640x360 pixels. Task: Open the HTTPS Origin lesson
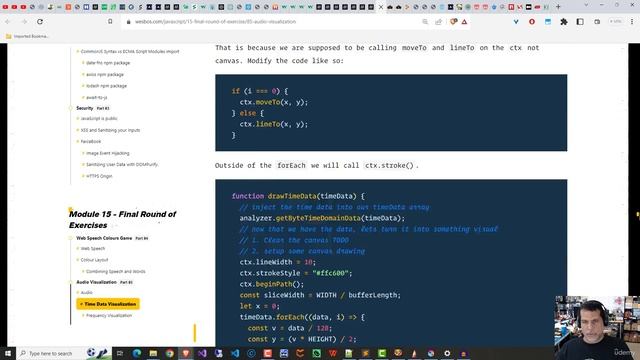click(x=99, y=176)
